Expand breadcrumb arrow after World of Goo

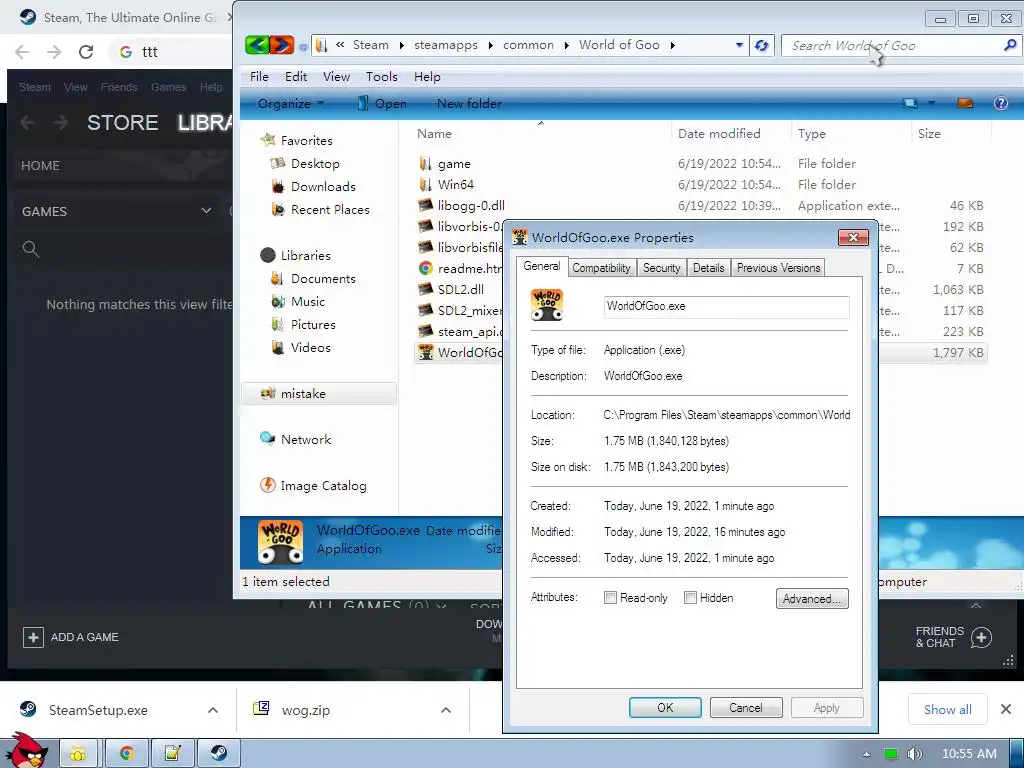pos(672,45)
